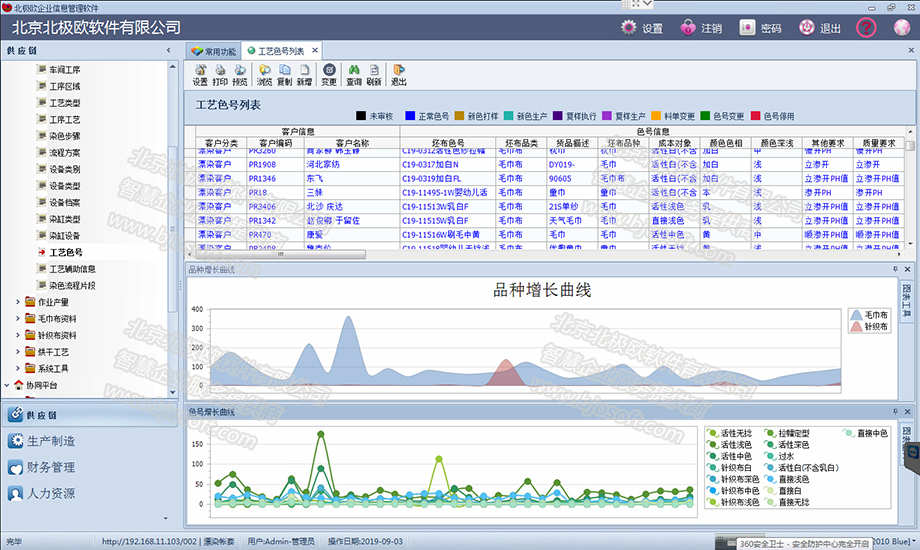Toggle 针织布白 series in legend

pos(730,468)
